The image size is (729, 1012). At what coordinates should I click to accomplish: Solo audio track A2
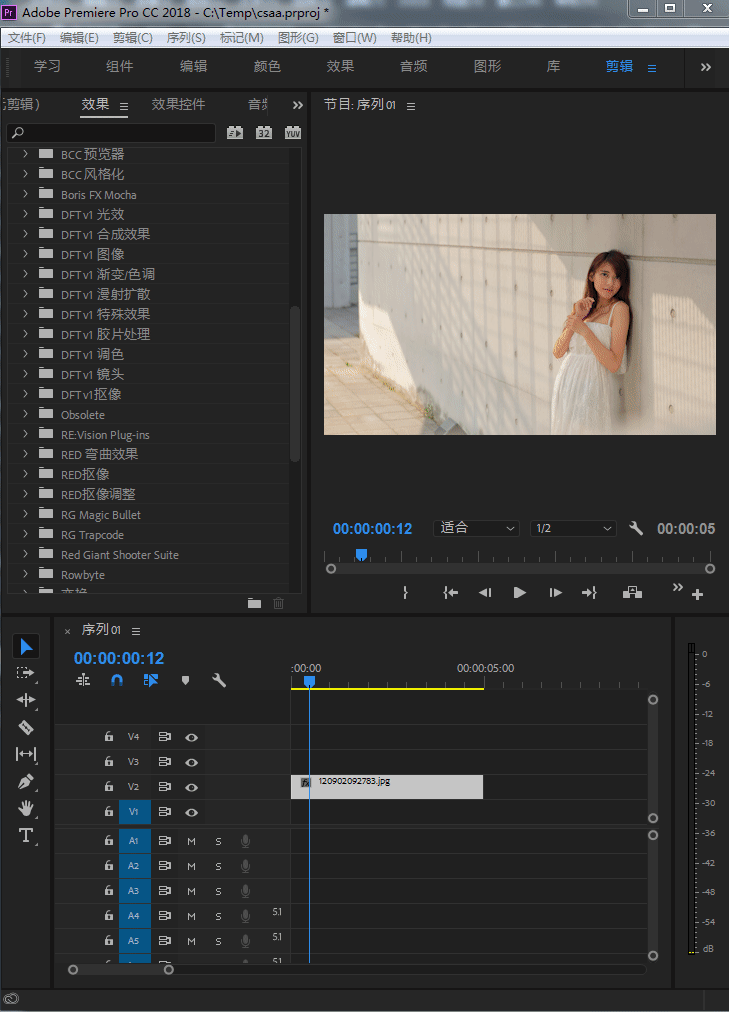219,867
